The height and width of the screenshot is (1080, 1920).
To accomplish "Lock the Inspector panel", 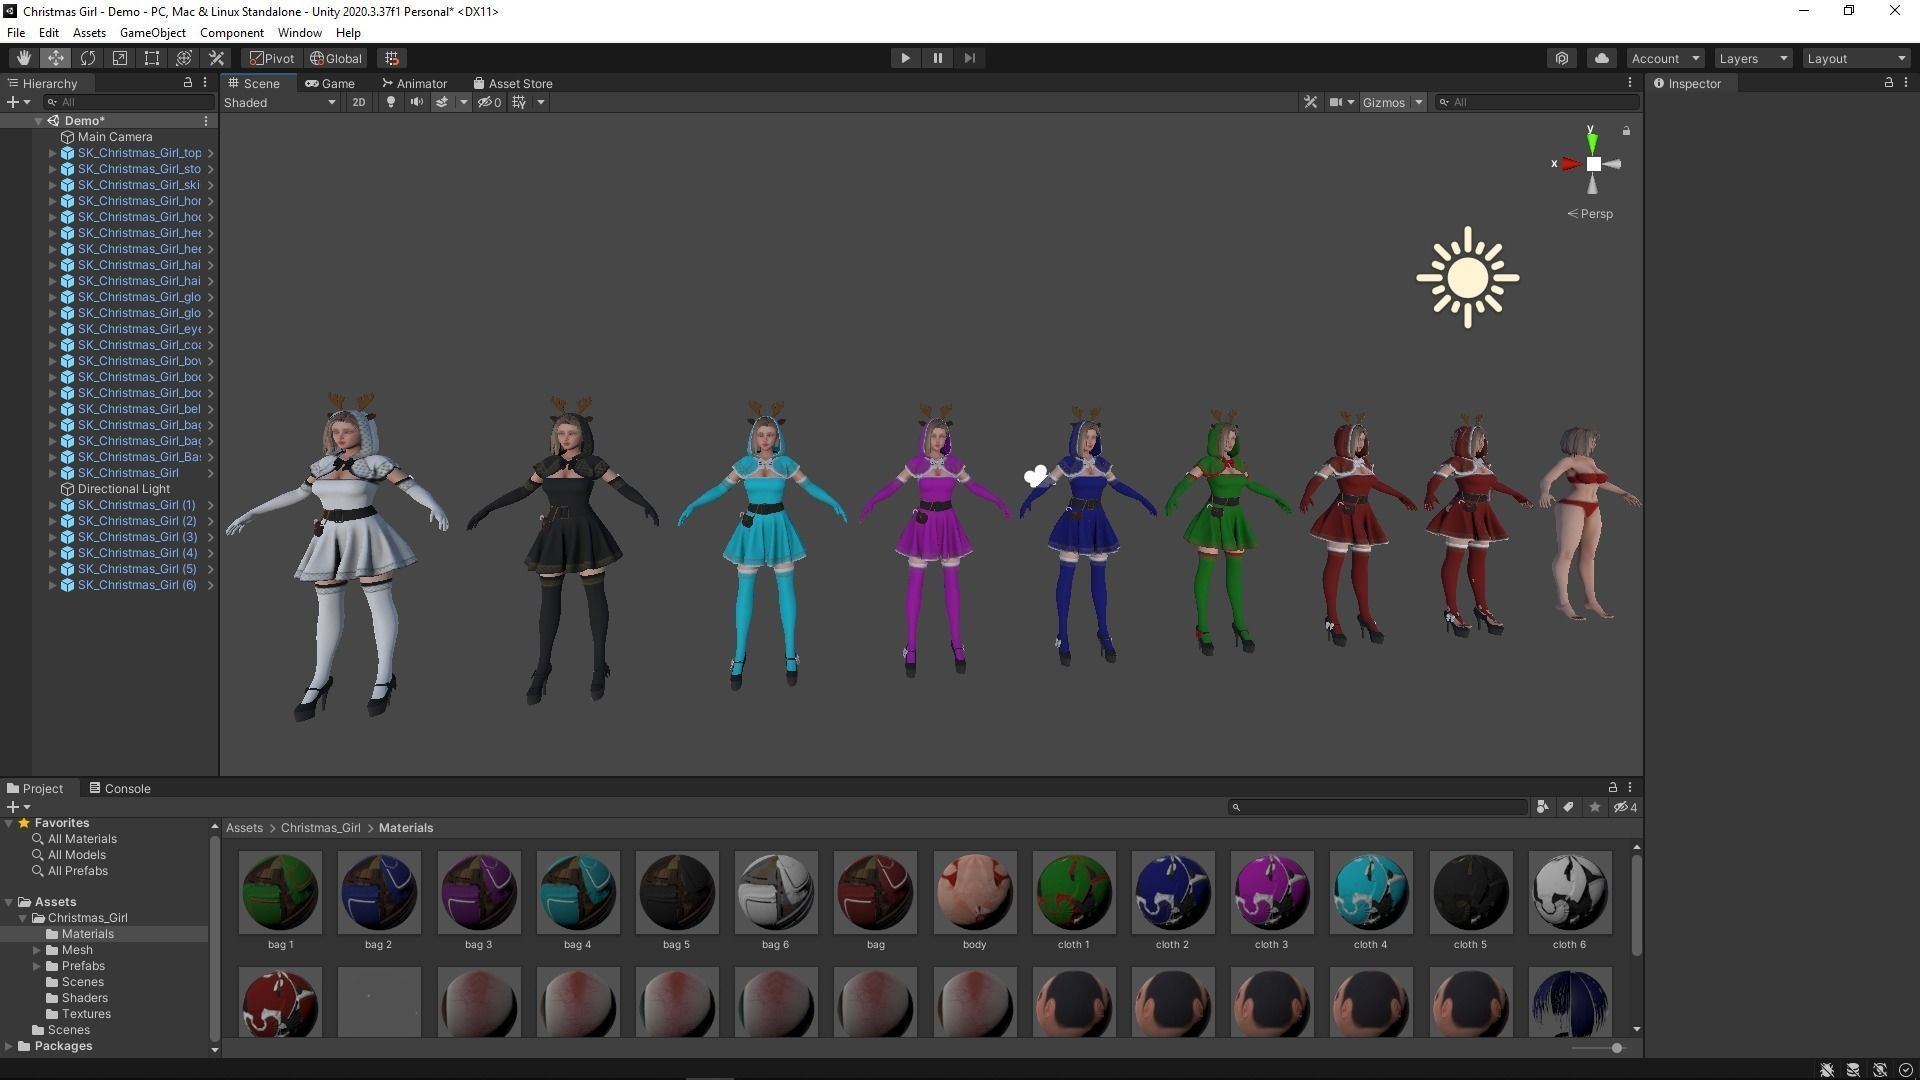I will [x=1888, y=83].
